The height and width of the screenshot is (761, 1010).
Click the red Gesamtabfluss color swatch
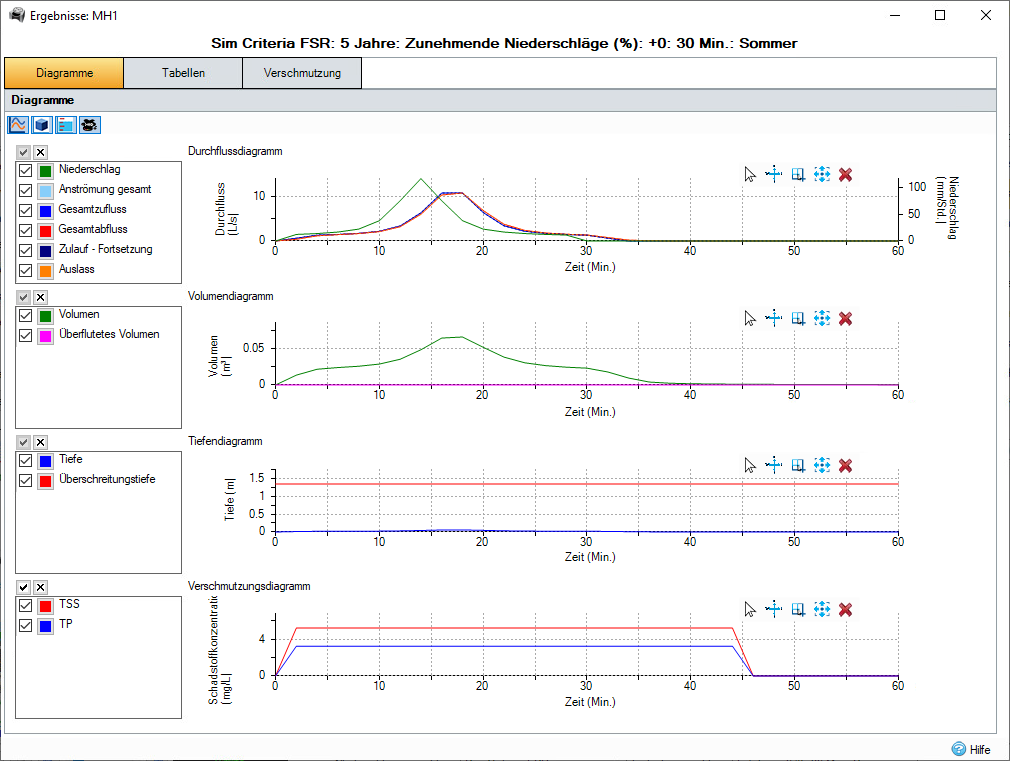[45, 231]
